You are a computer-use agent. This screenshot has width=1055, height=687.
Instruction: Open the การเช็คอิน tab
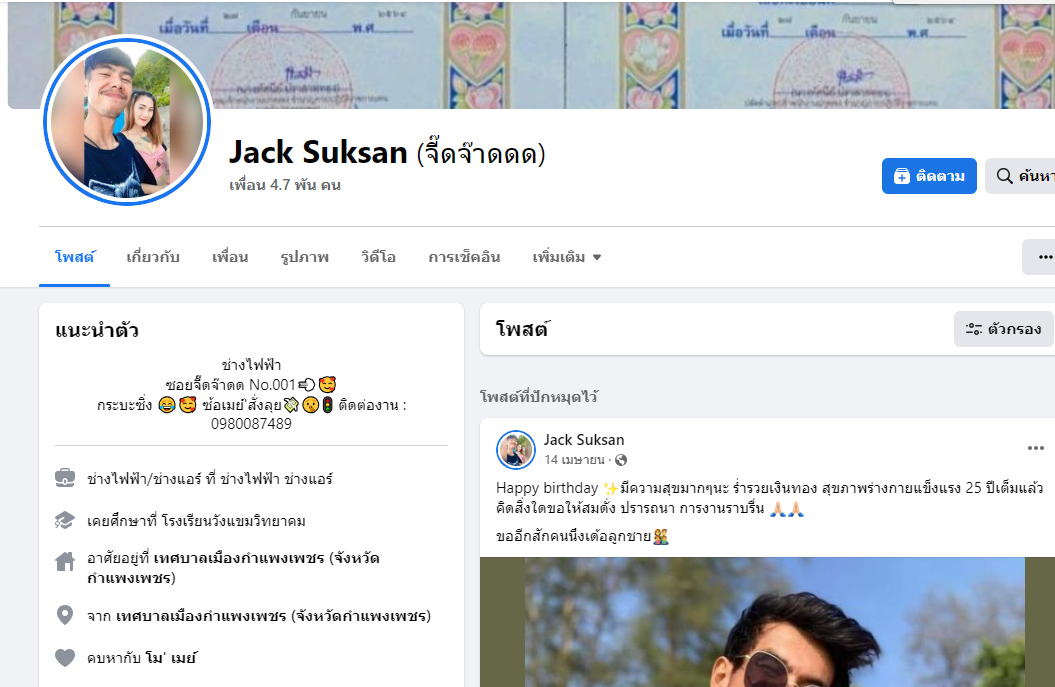pyautogui.click(x=464, y=257)
